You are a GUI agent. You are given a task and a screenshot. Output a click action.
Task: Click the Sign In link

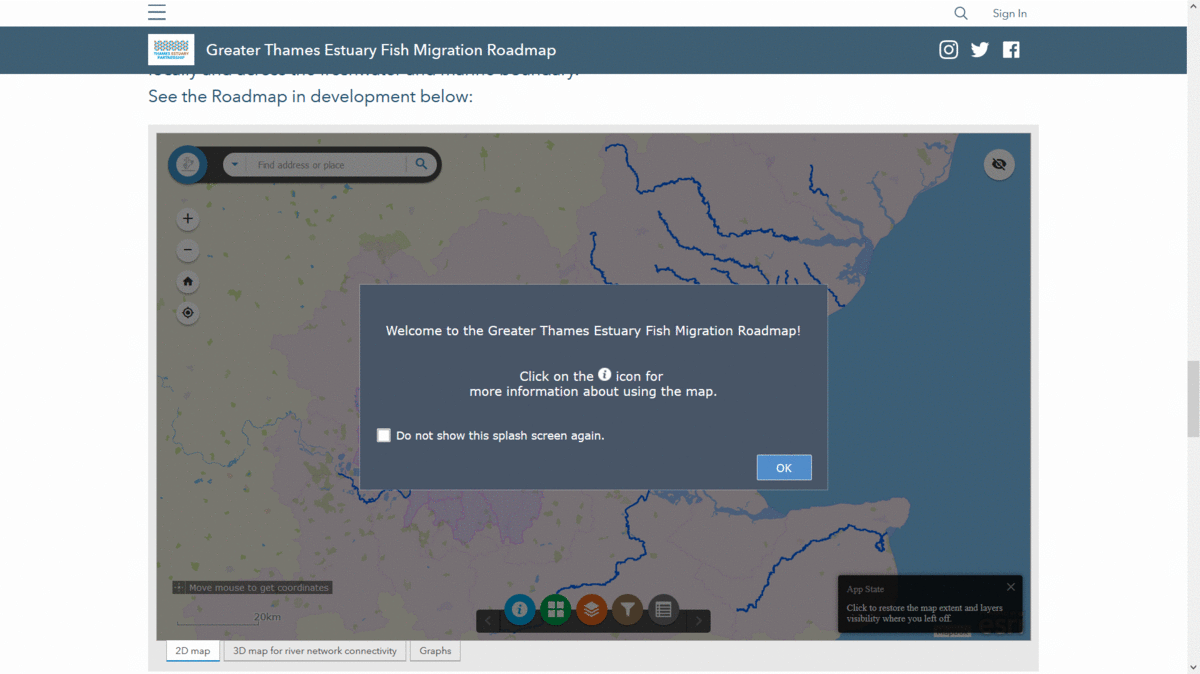click(x=1009, y=13)
